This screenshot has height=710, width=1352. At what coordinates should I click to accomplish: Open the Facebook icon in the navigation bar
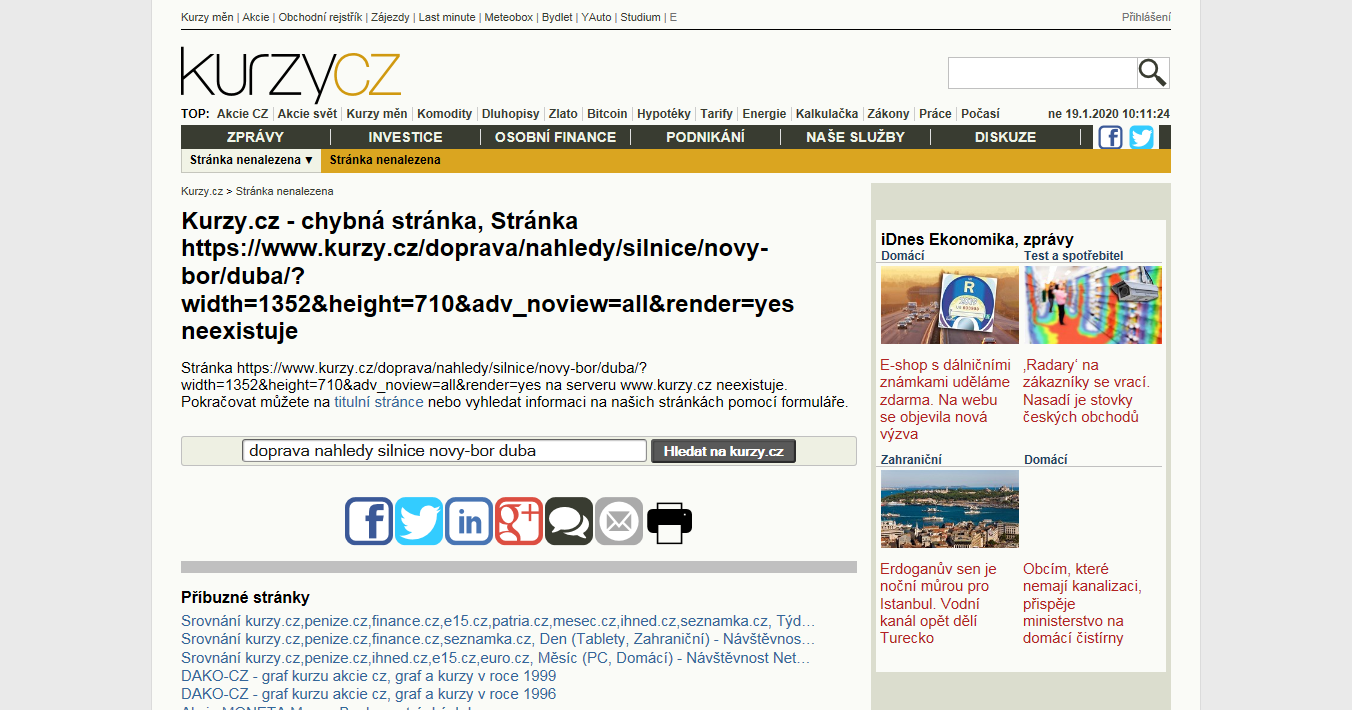1110,137
